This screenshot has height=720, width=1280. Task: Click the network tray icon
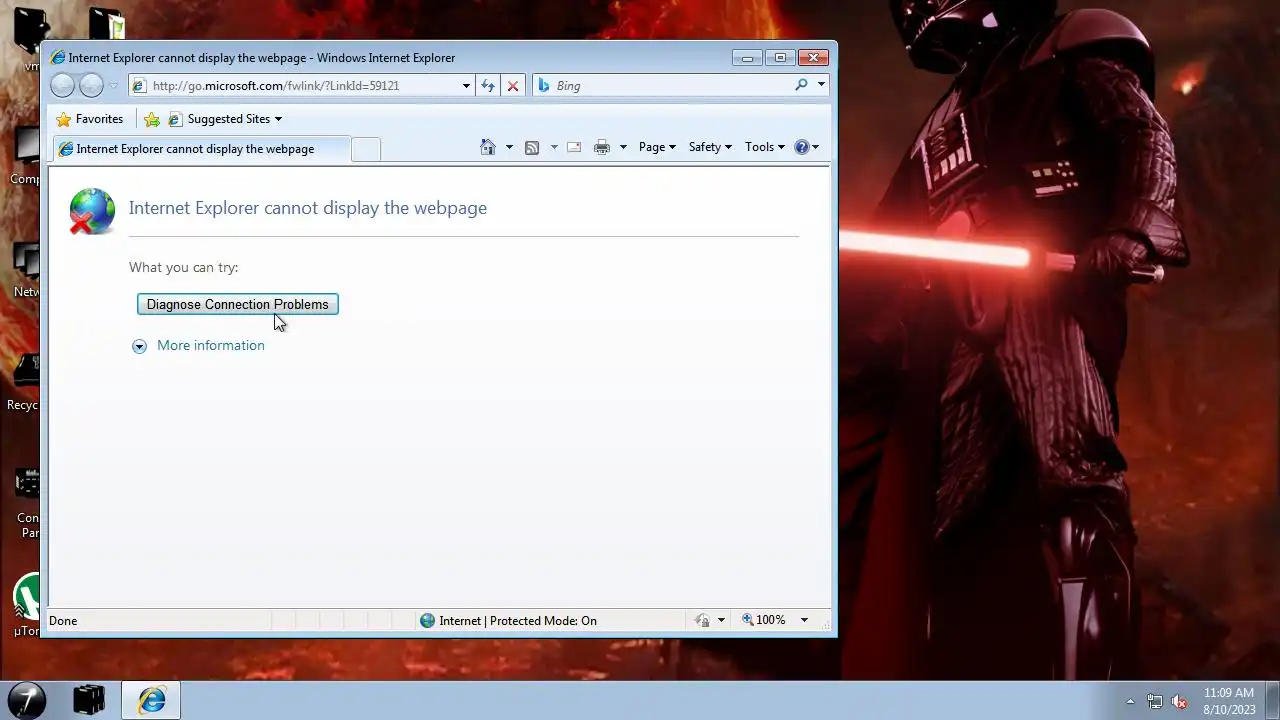[x=1155, y=701]
